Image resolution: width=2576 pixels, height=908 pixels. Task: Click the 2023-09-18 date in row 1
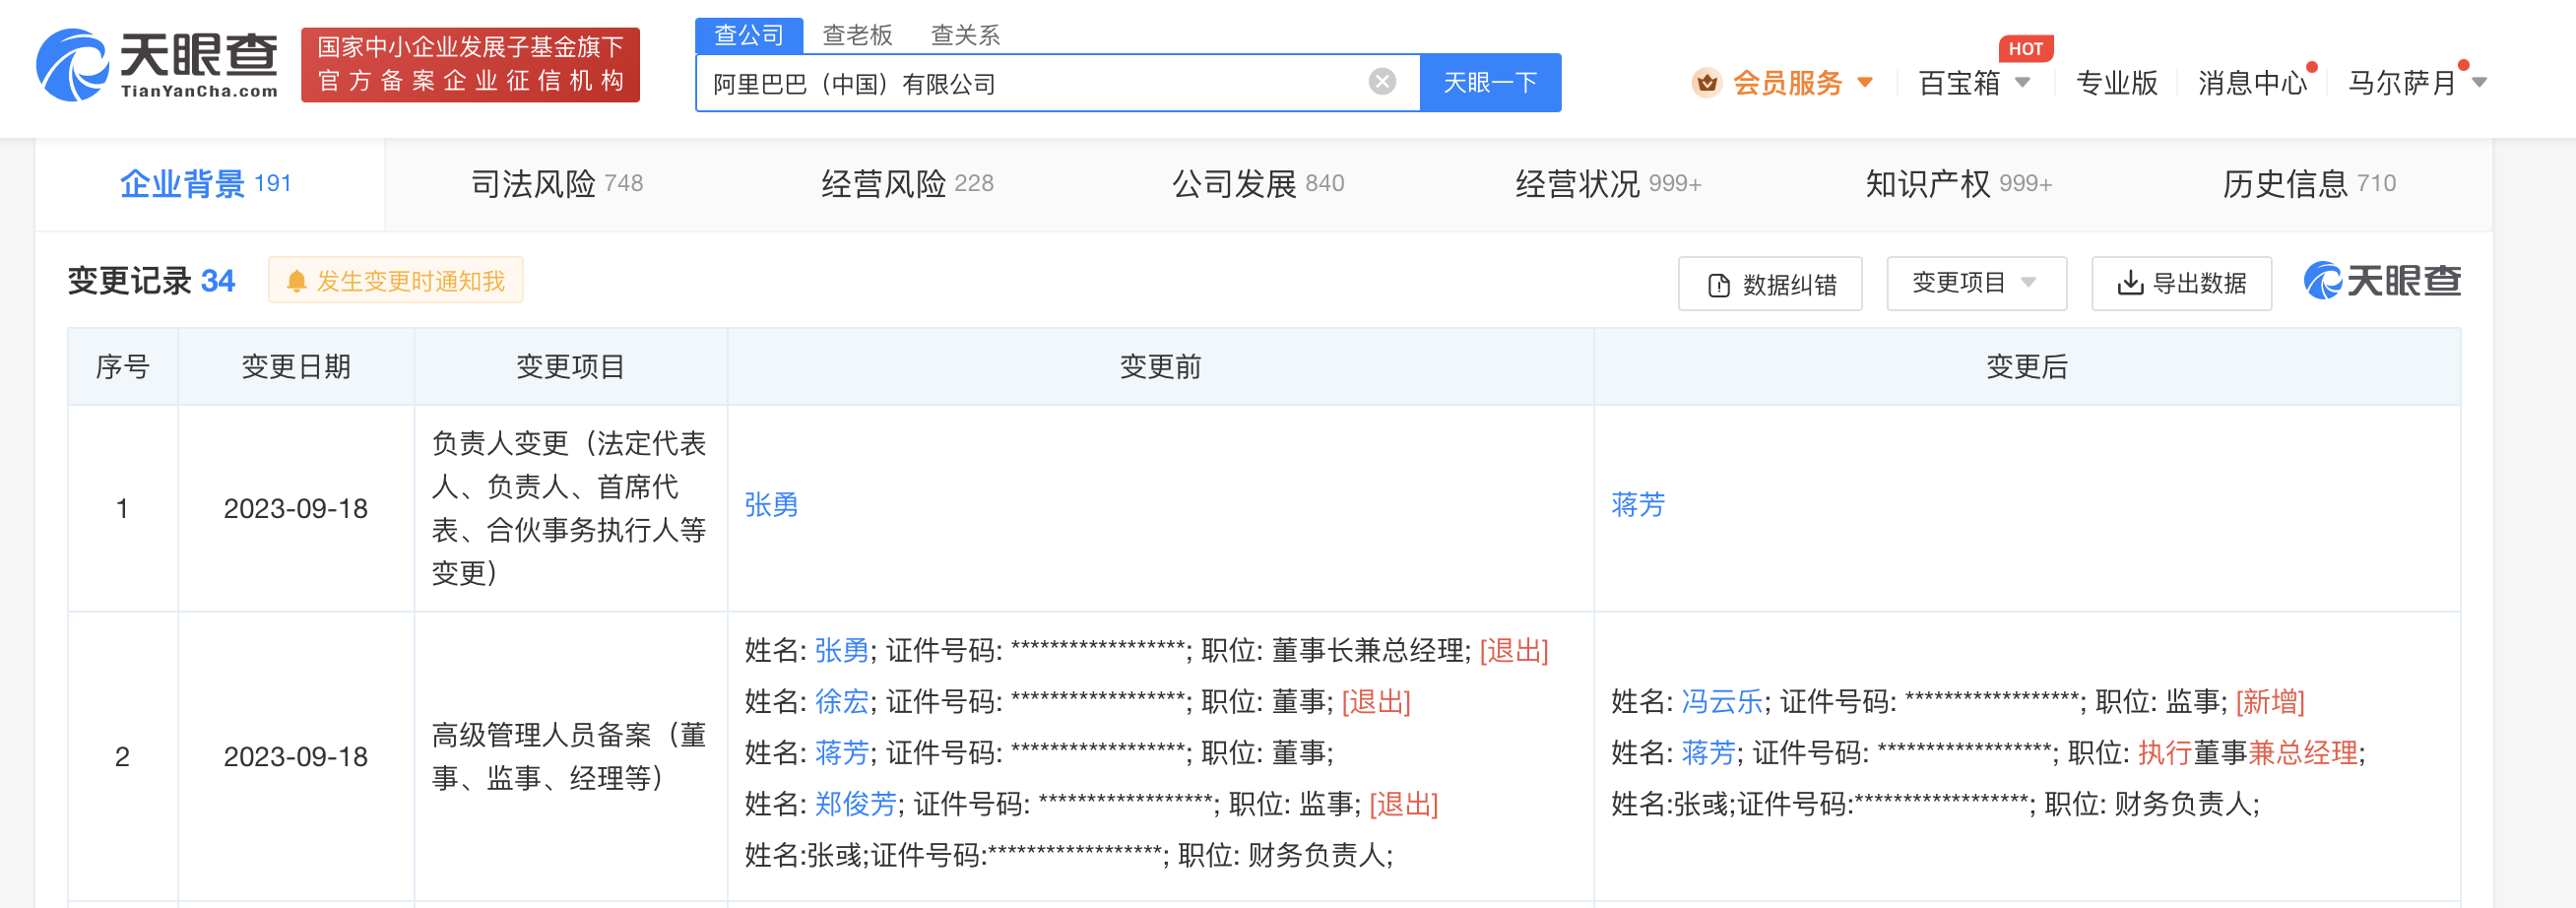296,508
